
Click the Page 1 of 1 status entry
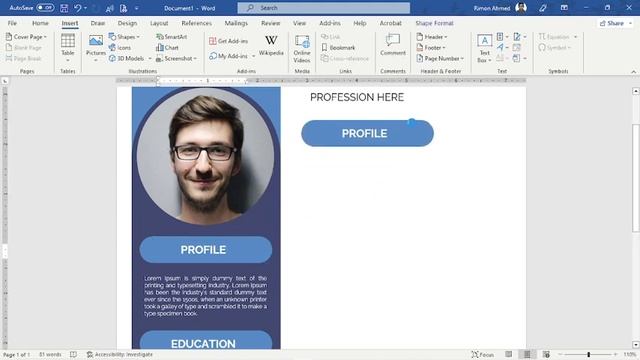(17, 355)
